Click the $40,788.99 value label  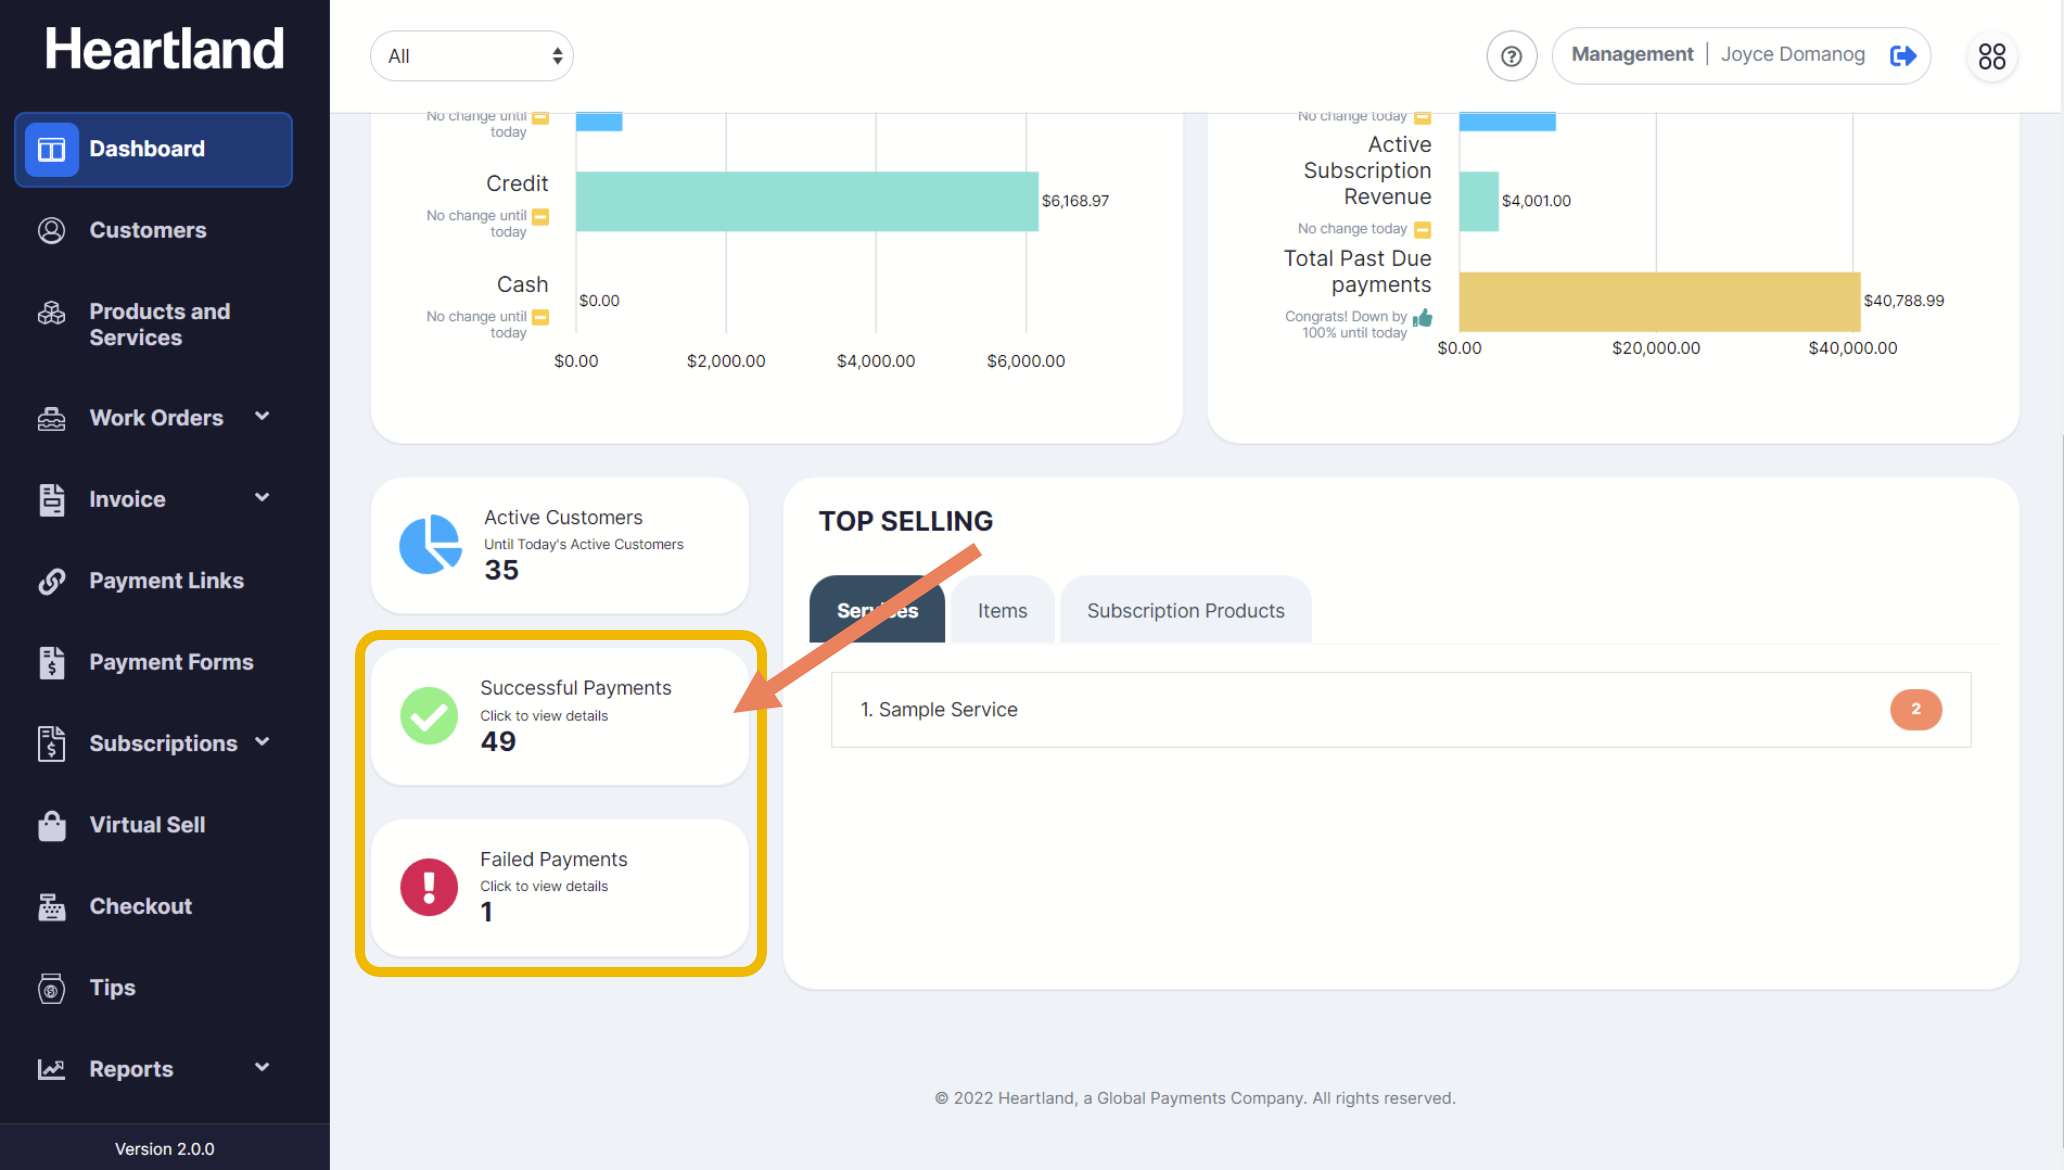point(1904,301)
